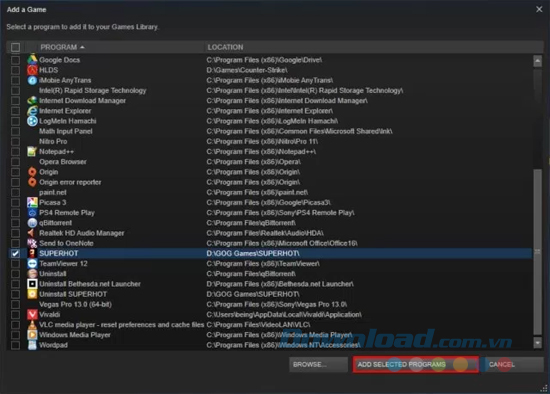This screenshot has width=550, height=394.
Task: Click the Origin error reporter icon
Action: [32, 182]
